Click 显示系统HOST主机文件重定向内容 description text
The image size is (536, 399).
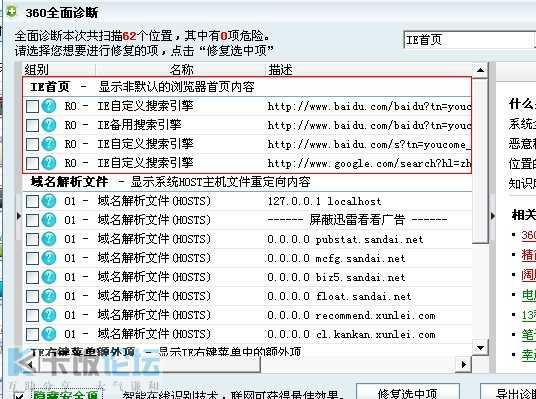[220, 182]
